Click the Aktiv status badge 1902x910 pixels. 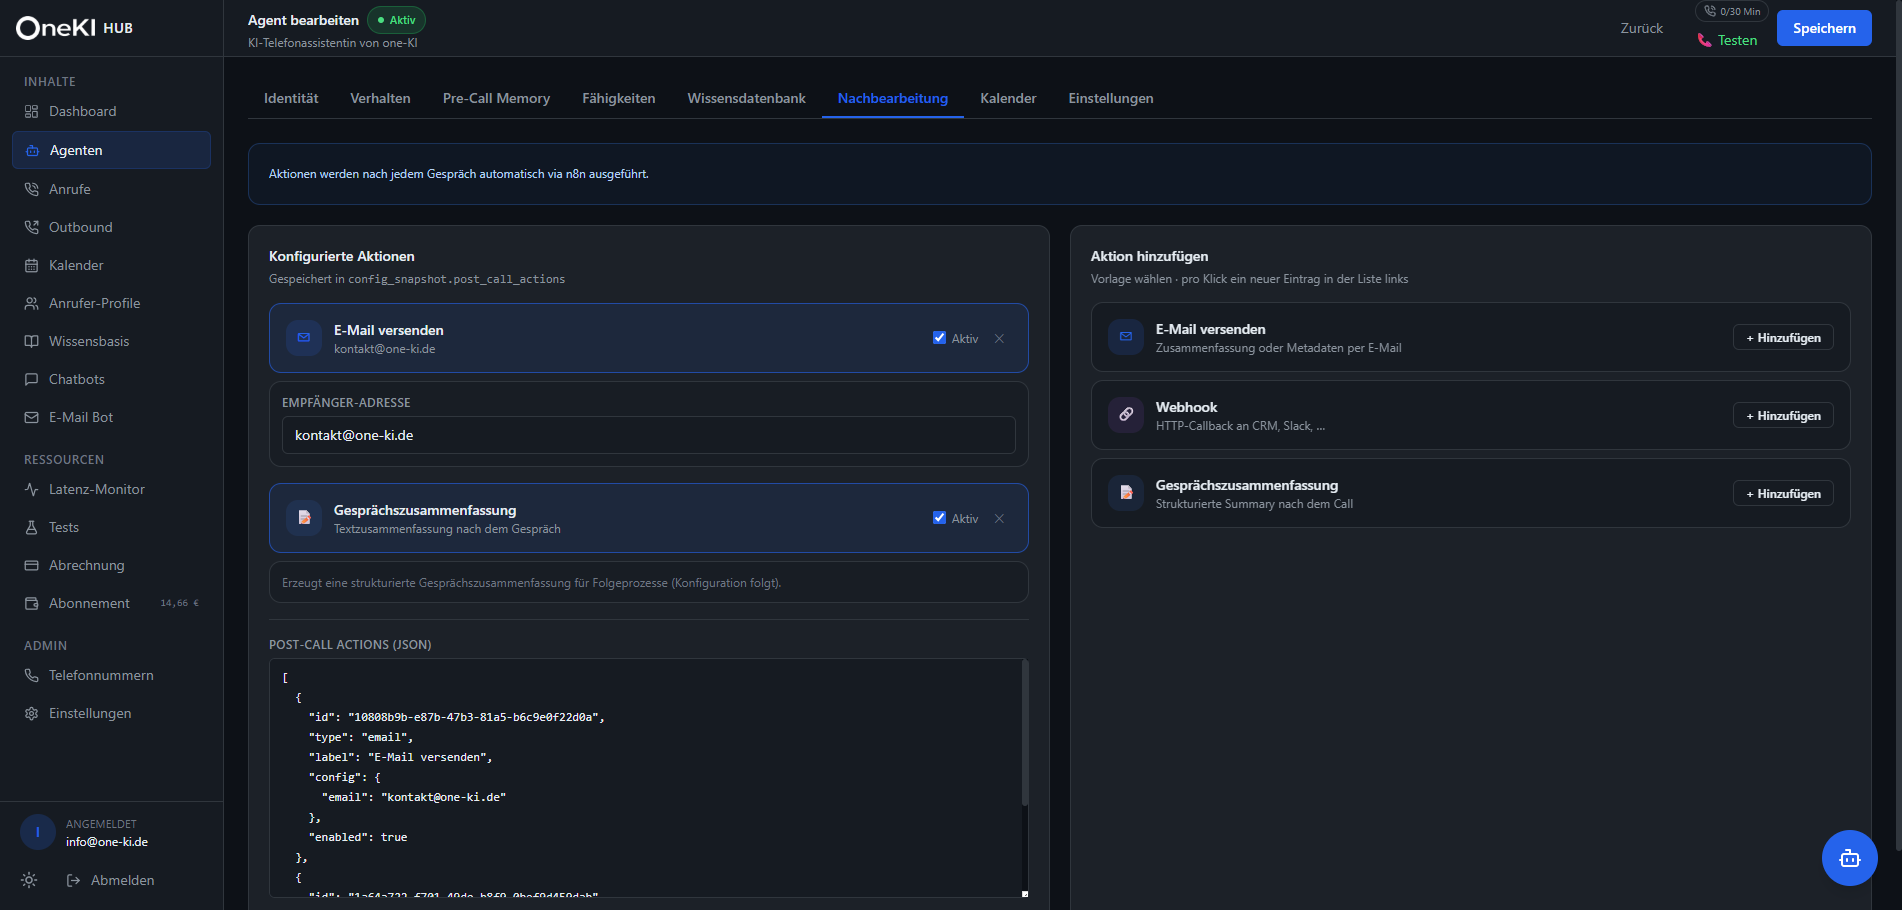(397, 20)
